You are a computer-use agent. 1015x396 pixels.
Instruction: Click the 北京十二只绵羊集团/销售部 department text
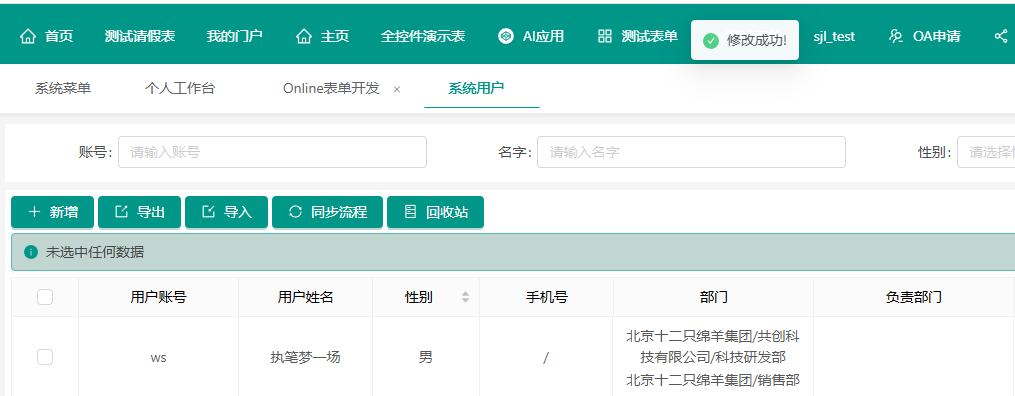pyautogui.click(x=713, y=380)
